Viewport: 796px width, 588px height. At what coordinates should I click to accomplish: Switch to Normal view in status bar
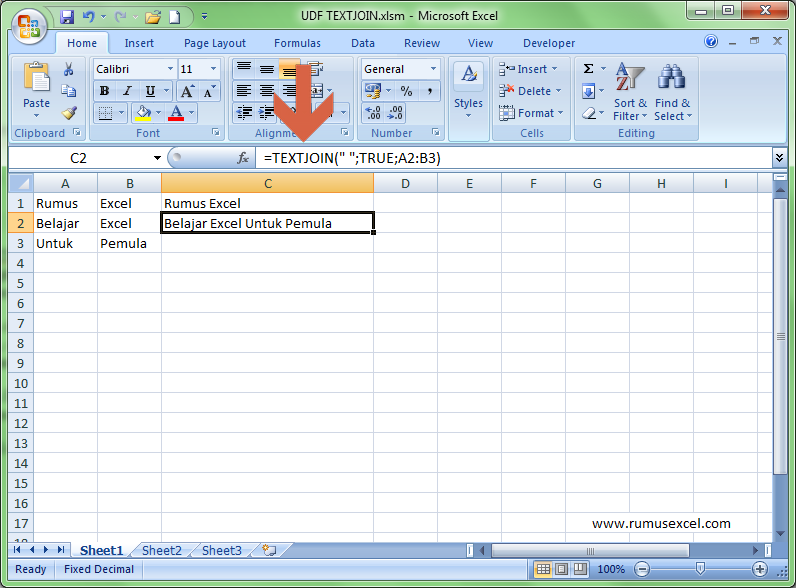click(543, 569)
